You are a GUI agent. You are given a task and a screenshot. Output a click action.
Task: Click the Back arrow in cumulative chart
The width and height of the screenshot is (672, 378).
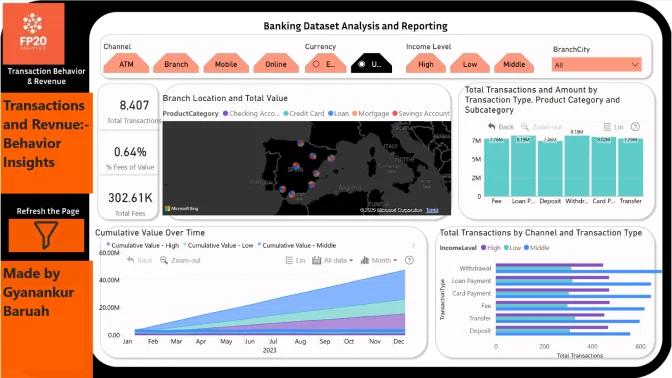131,260
